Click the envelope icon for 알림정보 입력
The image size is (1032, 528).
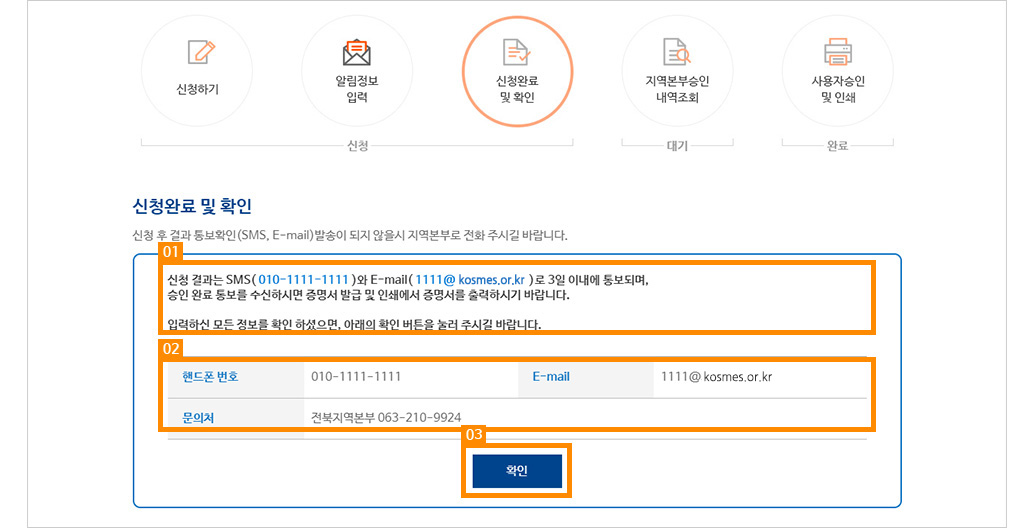coord(357,51)
